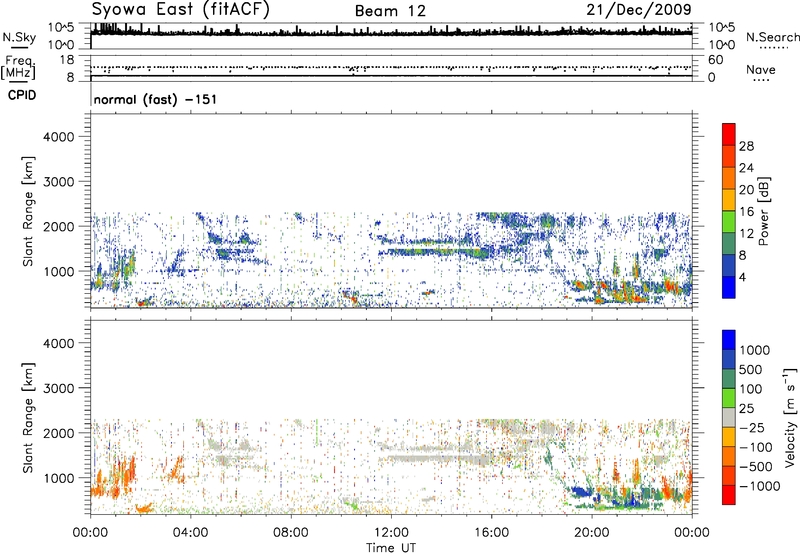
Task: Pick the red bottom segment of velocity colorbar
Action: [729, 495]
